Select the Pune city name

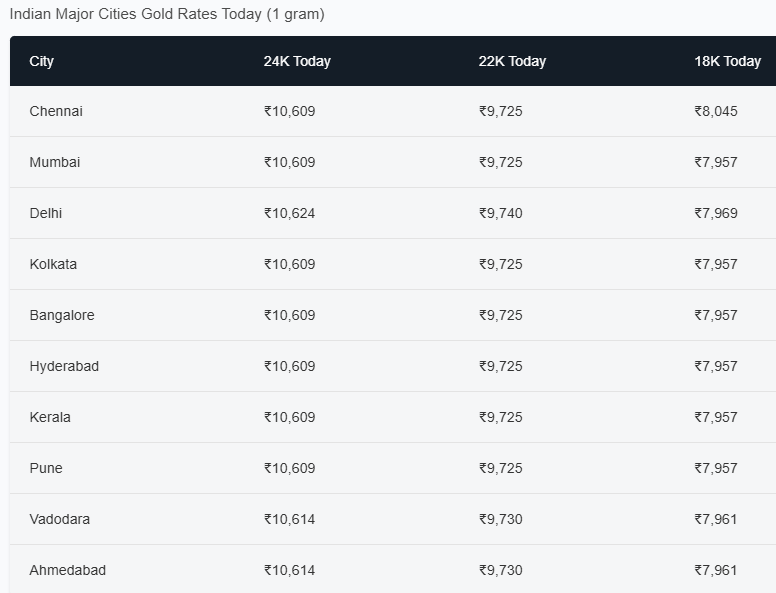pyautogui.click(x=46, y=468)
